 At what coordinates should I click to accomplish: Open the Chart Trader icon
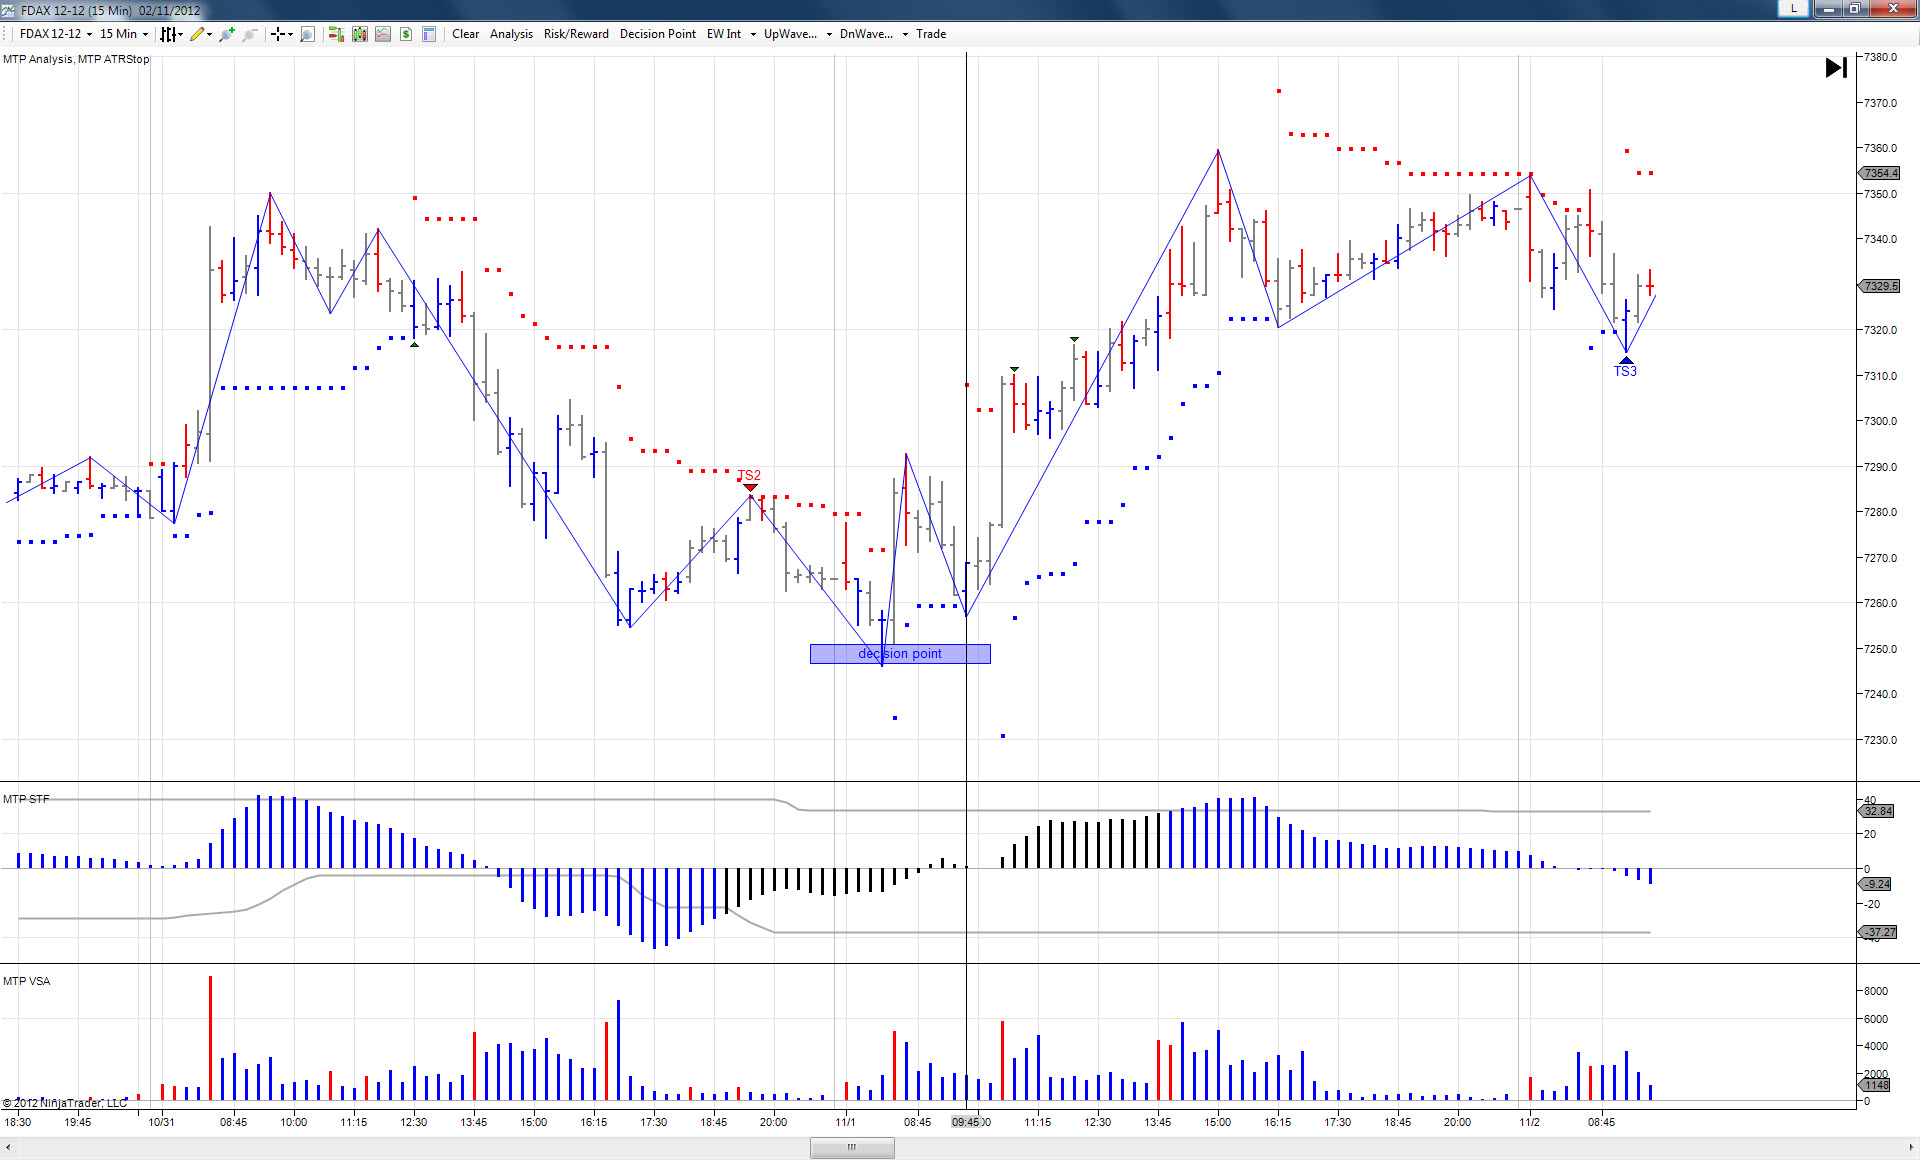pos(335,34)
